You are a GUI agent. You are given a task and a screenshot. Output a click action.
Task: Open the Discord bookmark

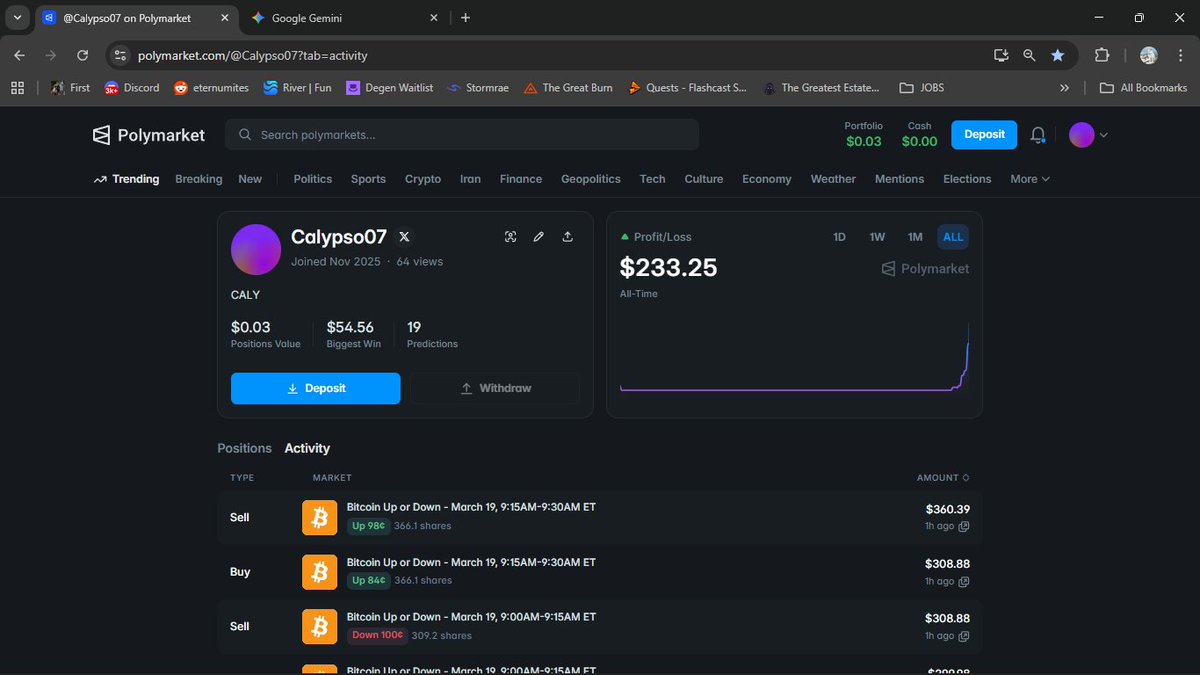131,88
